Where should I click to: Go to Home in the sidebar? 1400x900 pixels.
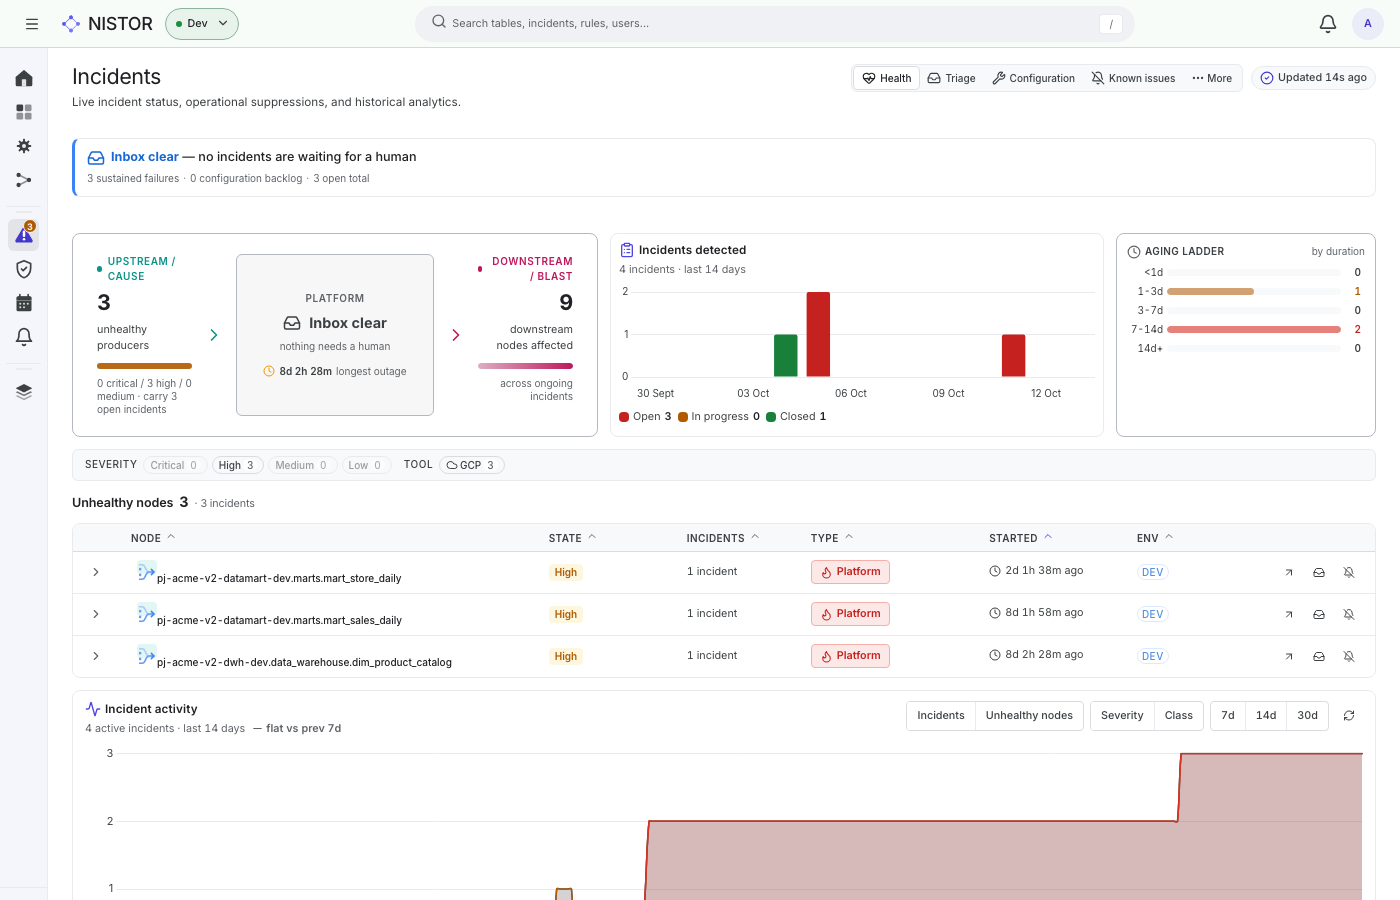pyautogui.click(x=24, y=78)
